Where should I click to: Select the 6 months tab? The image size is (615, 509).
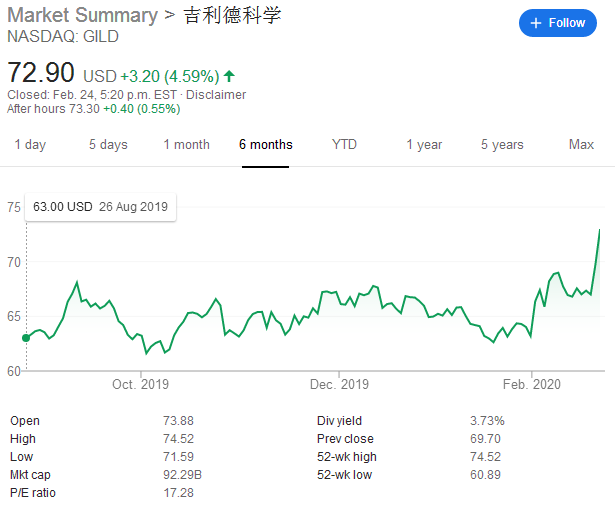[266, 145]
